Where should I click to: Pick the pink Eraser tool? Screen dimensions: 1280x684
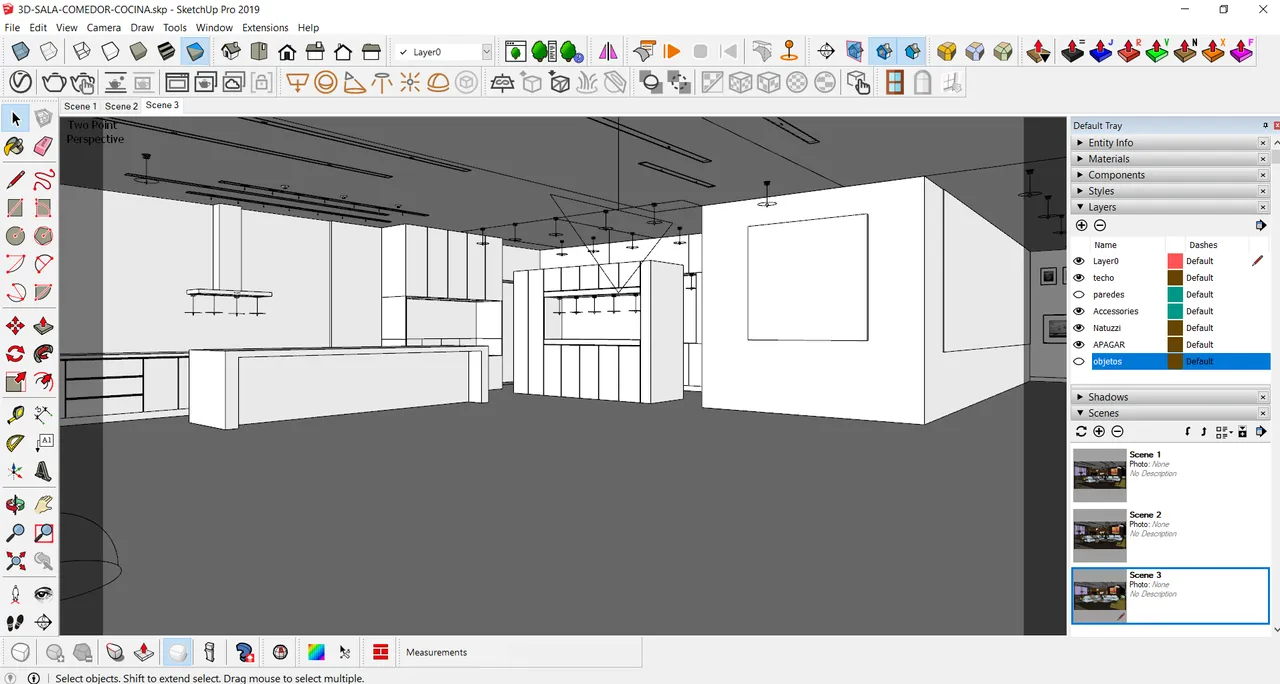click(43, 147)
